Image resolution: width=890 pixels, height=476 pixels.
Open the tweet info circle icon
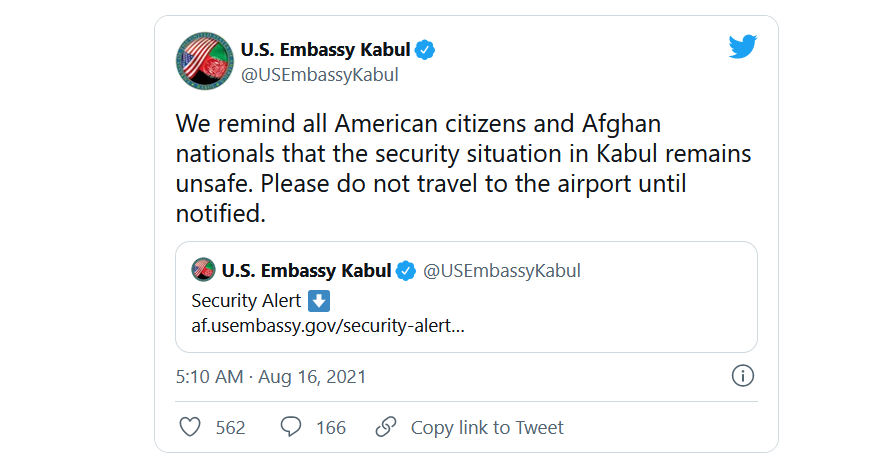point(742,376)
